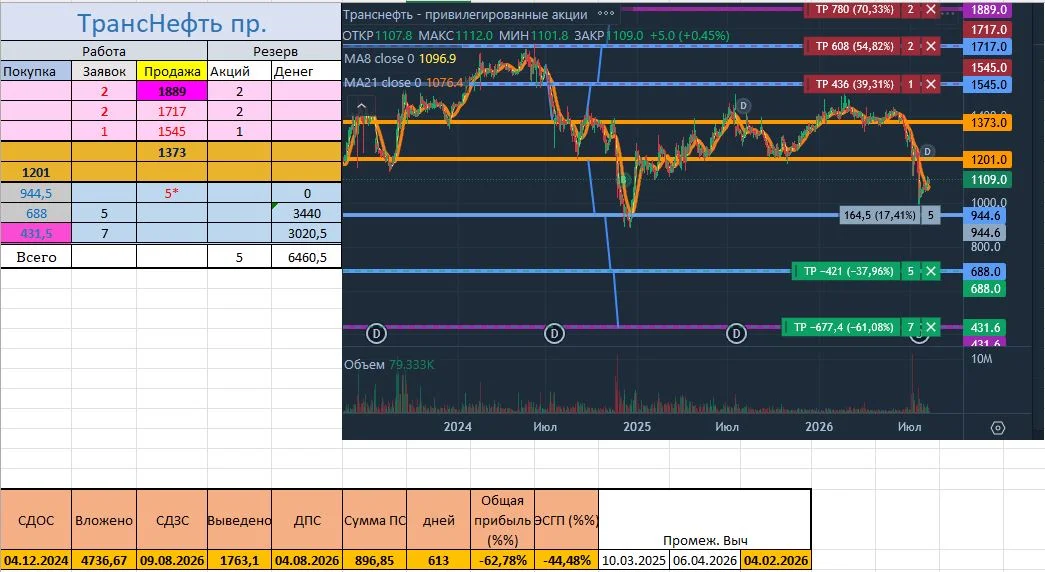
Task: Select the TP 436 (39,31%) order label
Action: click(854, 84)
